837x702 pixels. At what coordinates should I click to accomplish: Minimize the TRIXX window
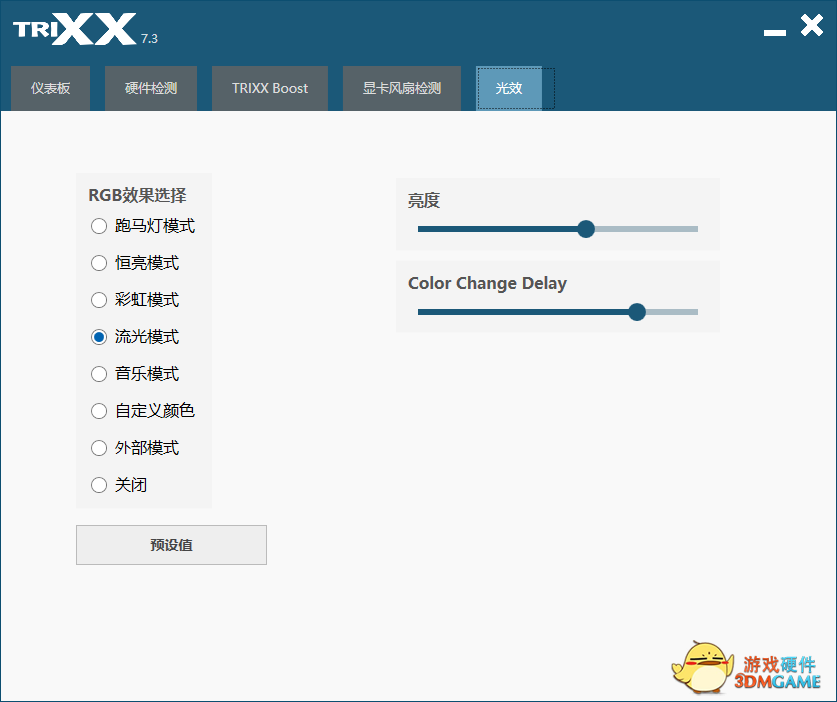pos(775,33)
